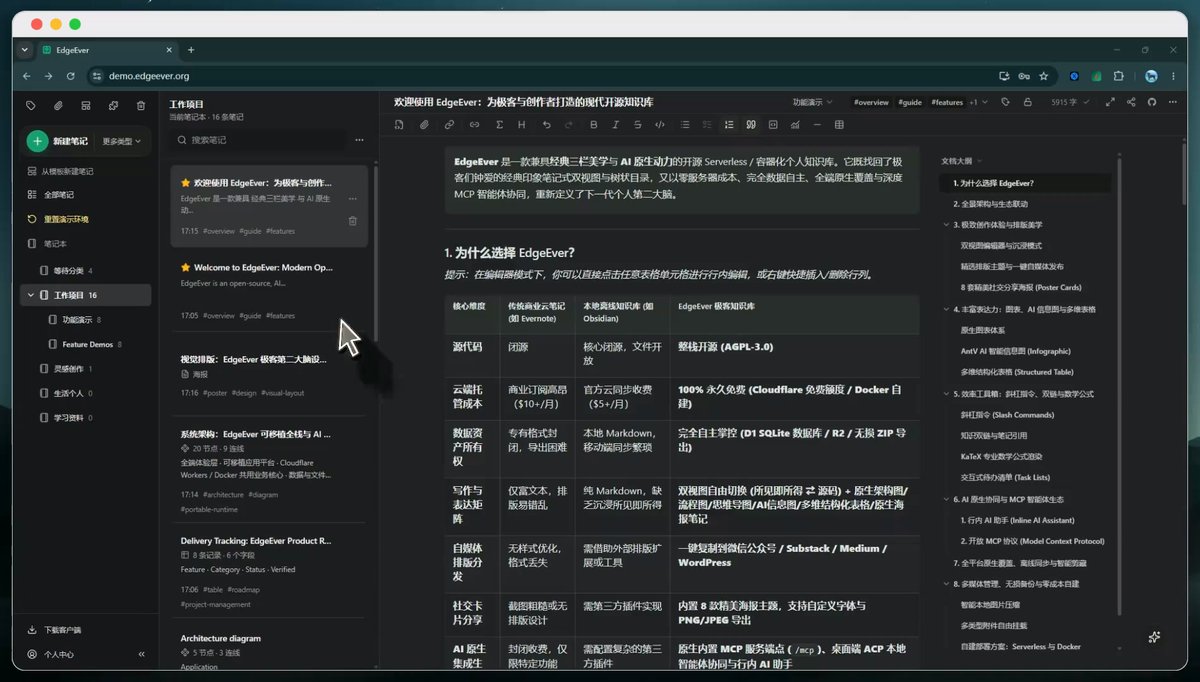Click the insert link toolbar icon
This screenshot has height=682, width=1200.
[449, 125]
